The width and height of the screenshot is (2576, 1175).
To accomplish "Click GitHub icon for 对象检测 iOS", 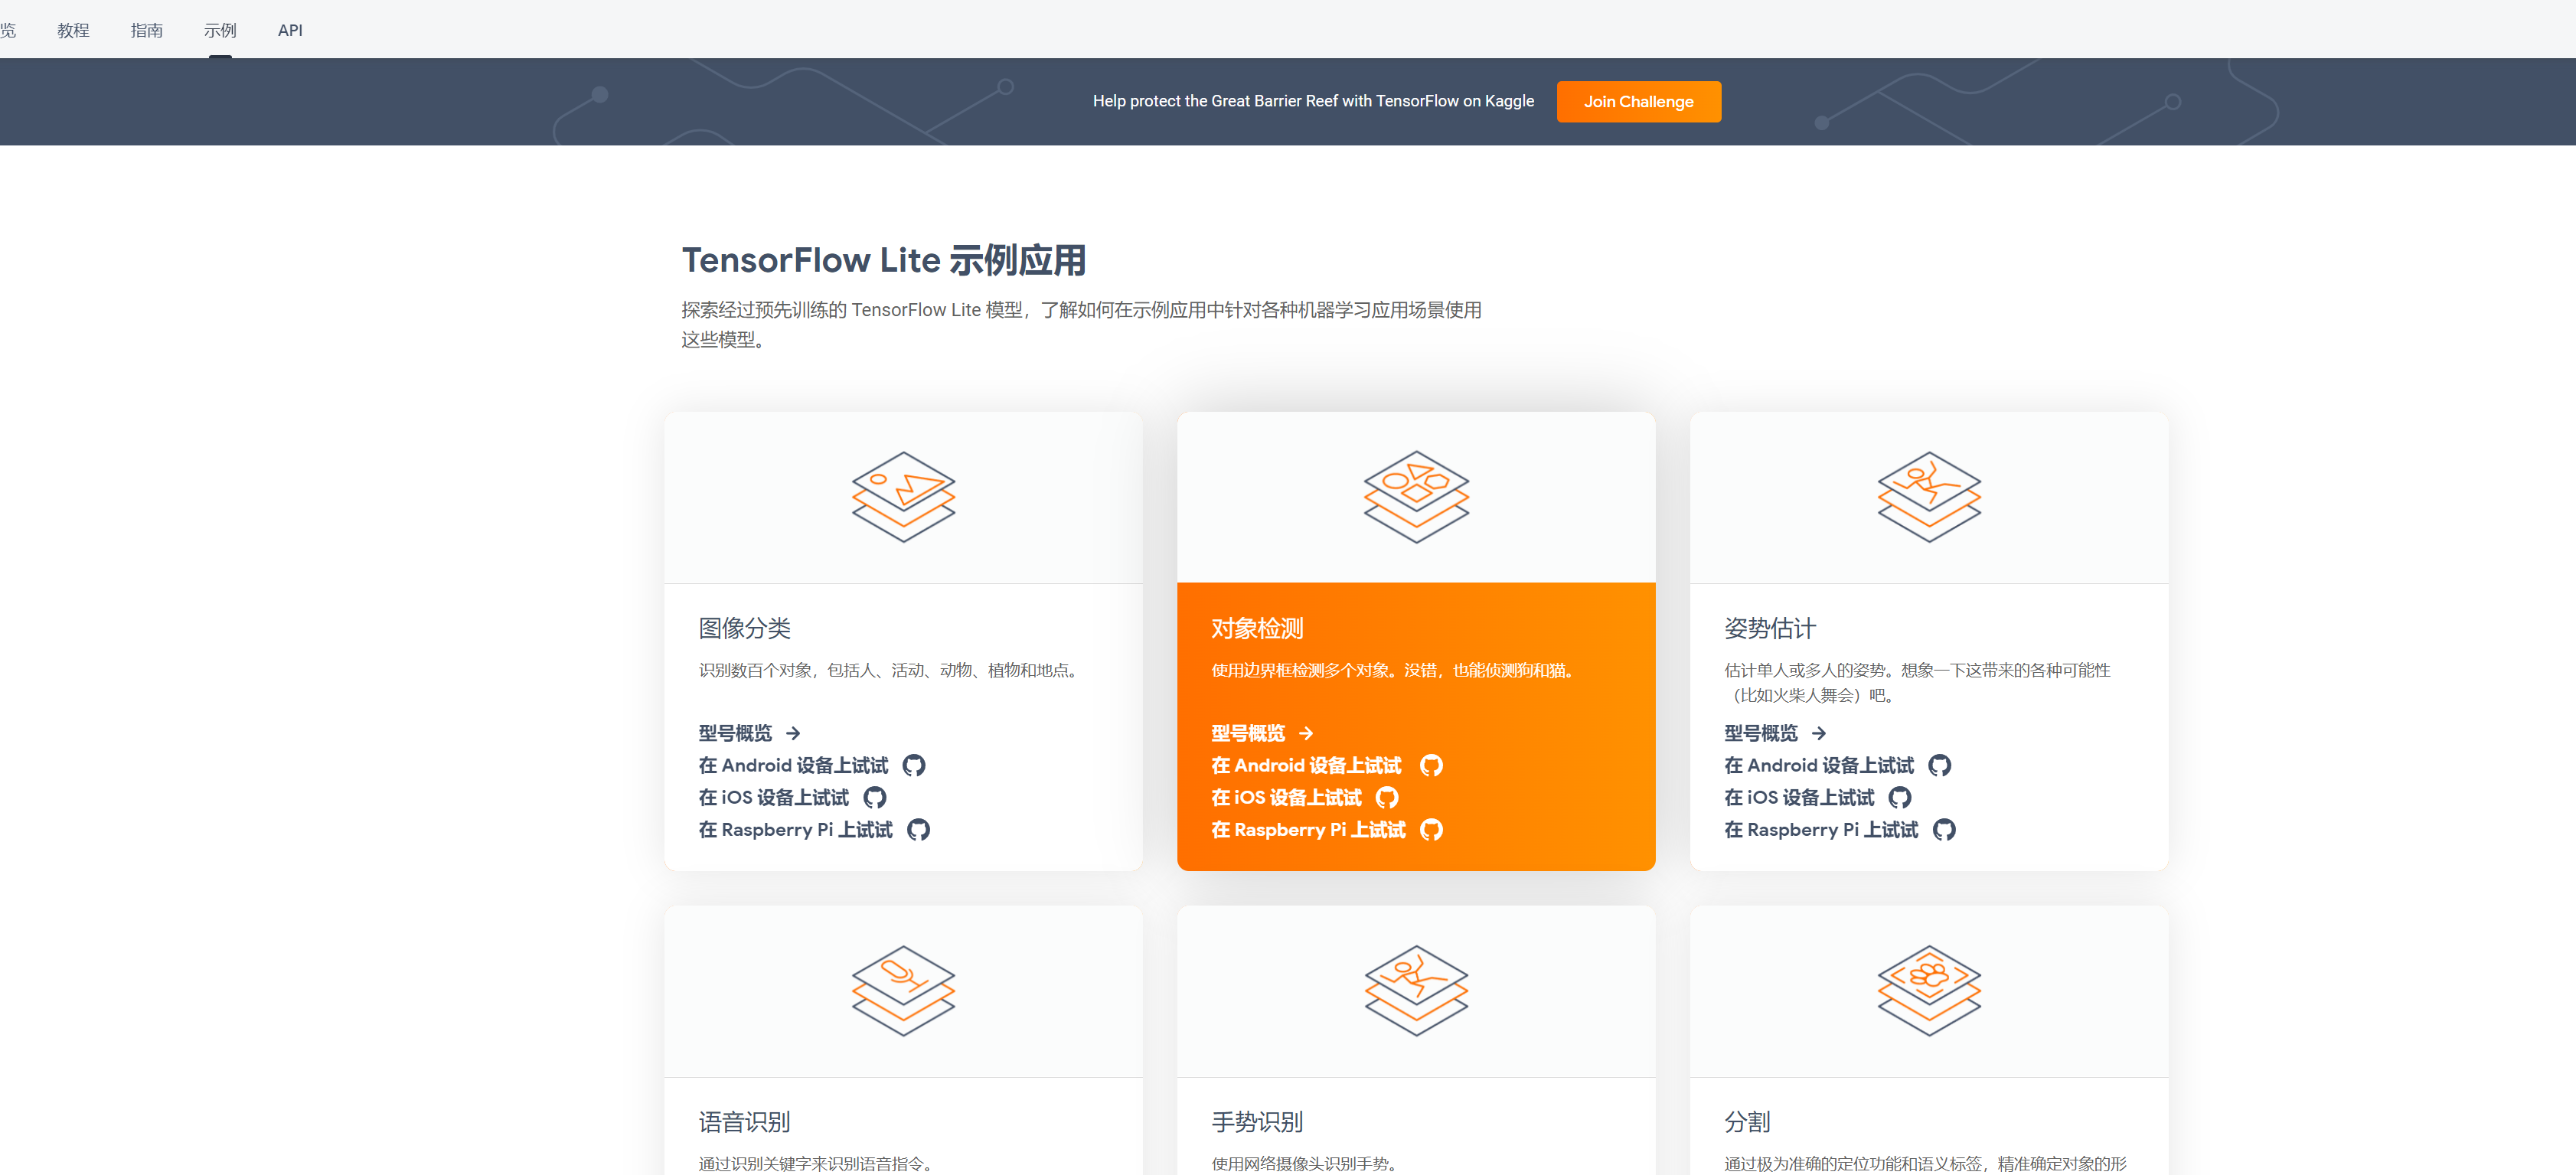I will pyautogui.click(x=1387, y=797).
